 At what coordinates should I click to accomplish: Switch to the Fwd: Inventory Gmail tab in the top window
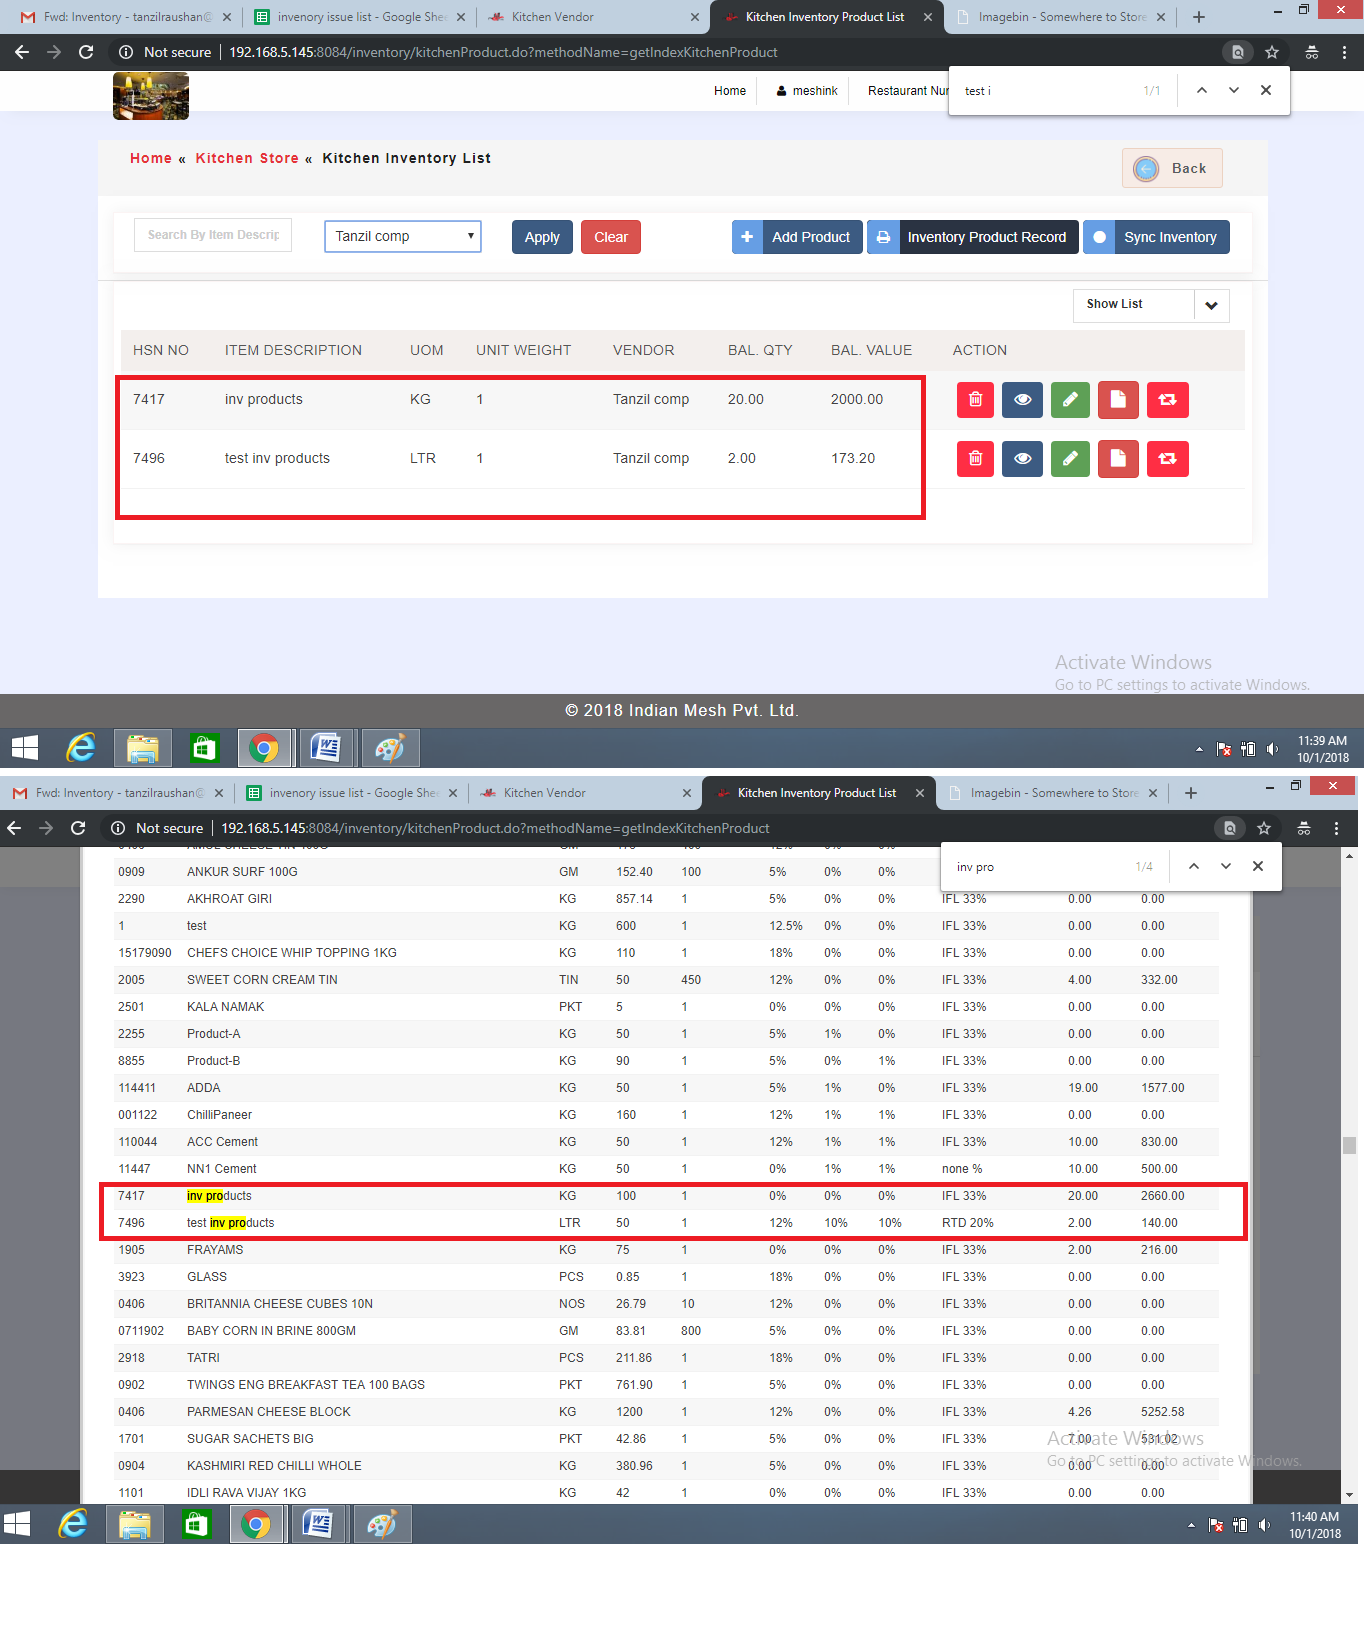tap(125, 17)
